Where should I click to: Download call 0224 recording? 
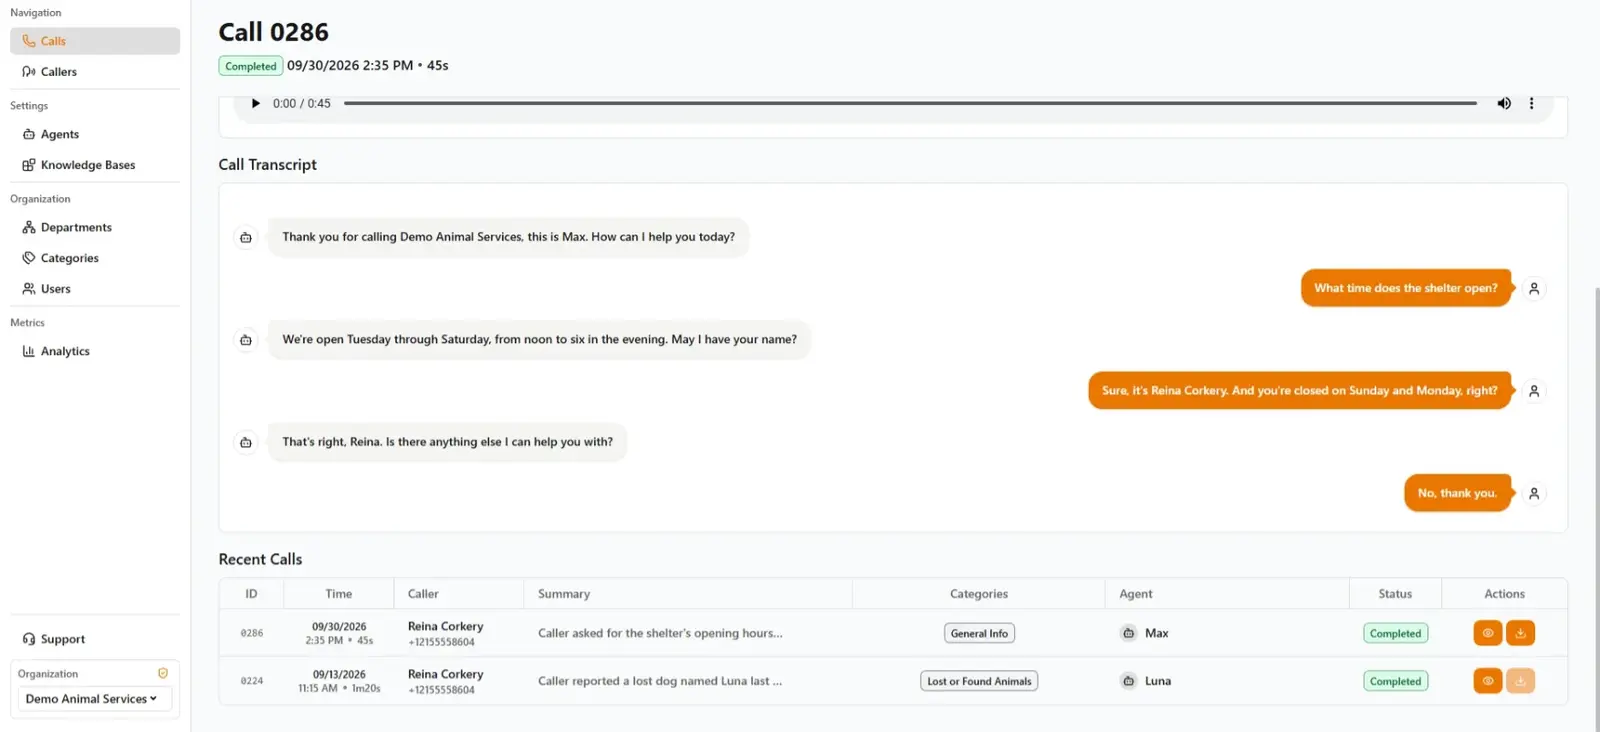pyautogui.click(x=1520, y=681)
